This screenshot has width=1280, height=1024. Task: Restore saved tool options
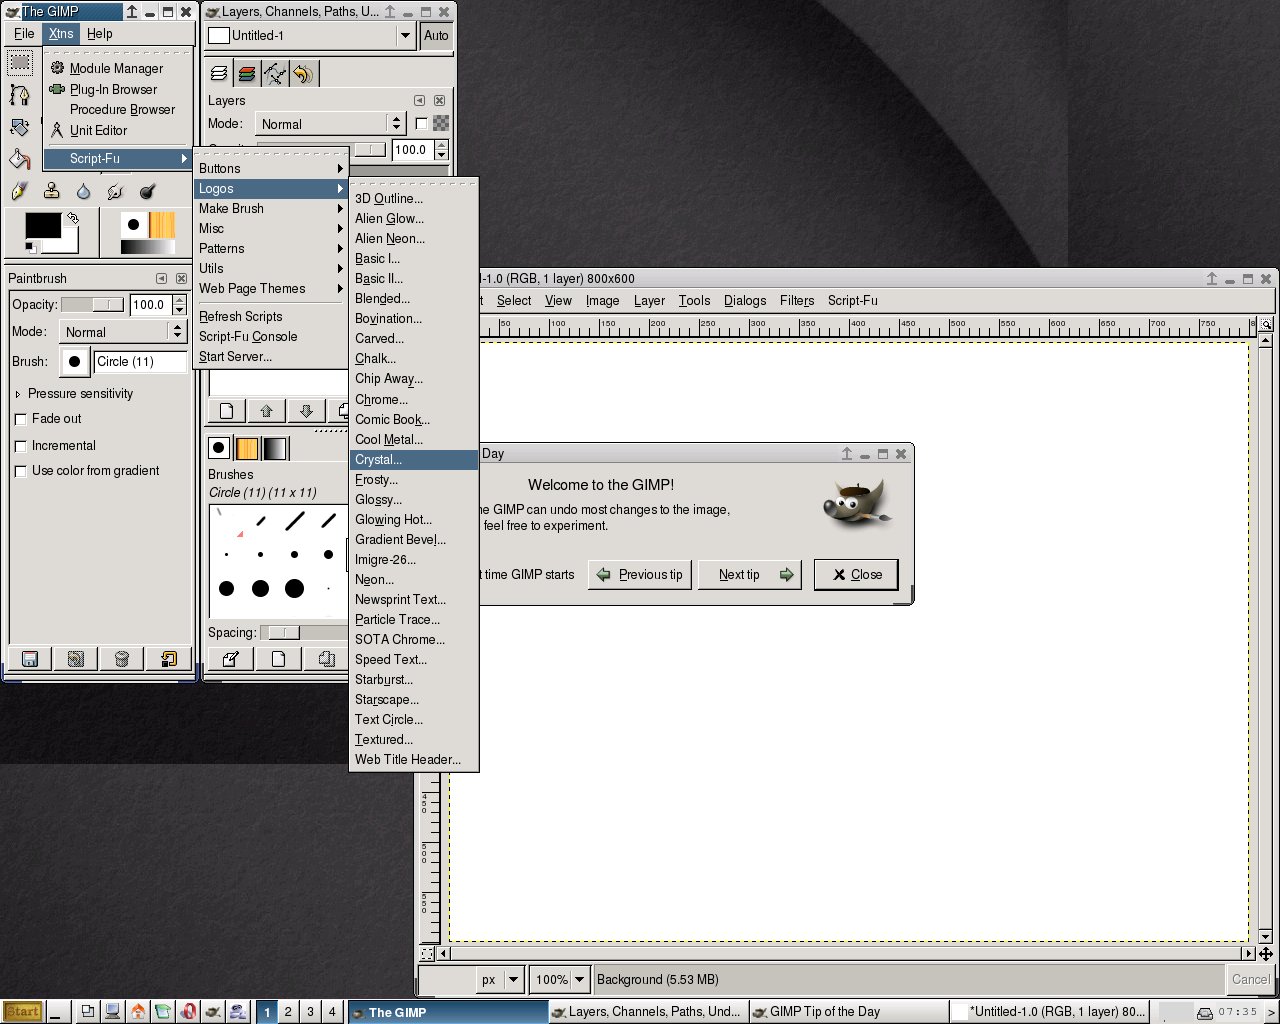pyautogui.click(x=76, y=658)
